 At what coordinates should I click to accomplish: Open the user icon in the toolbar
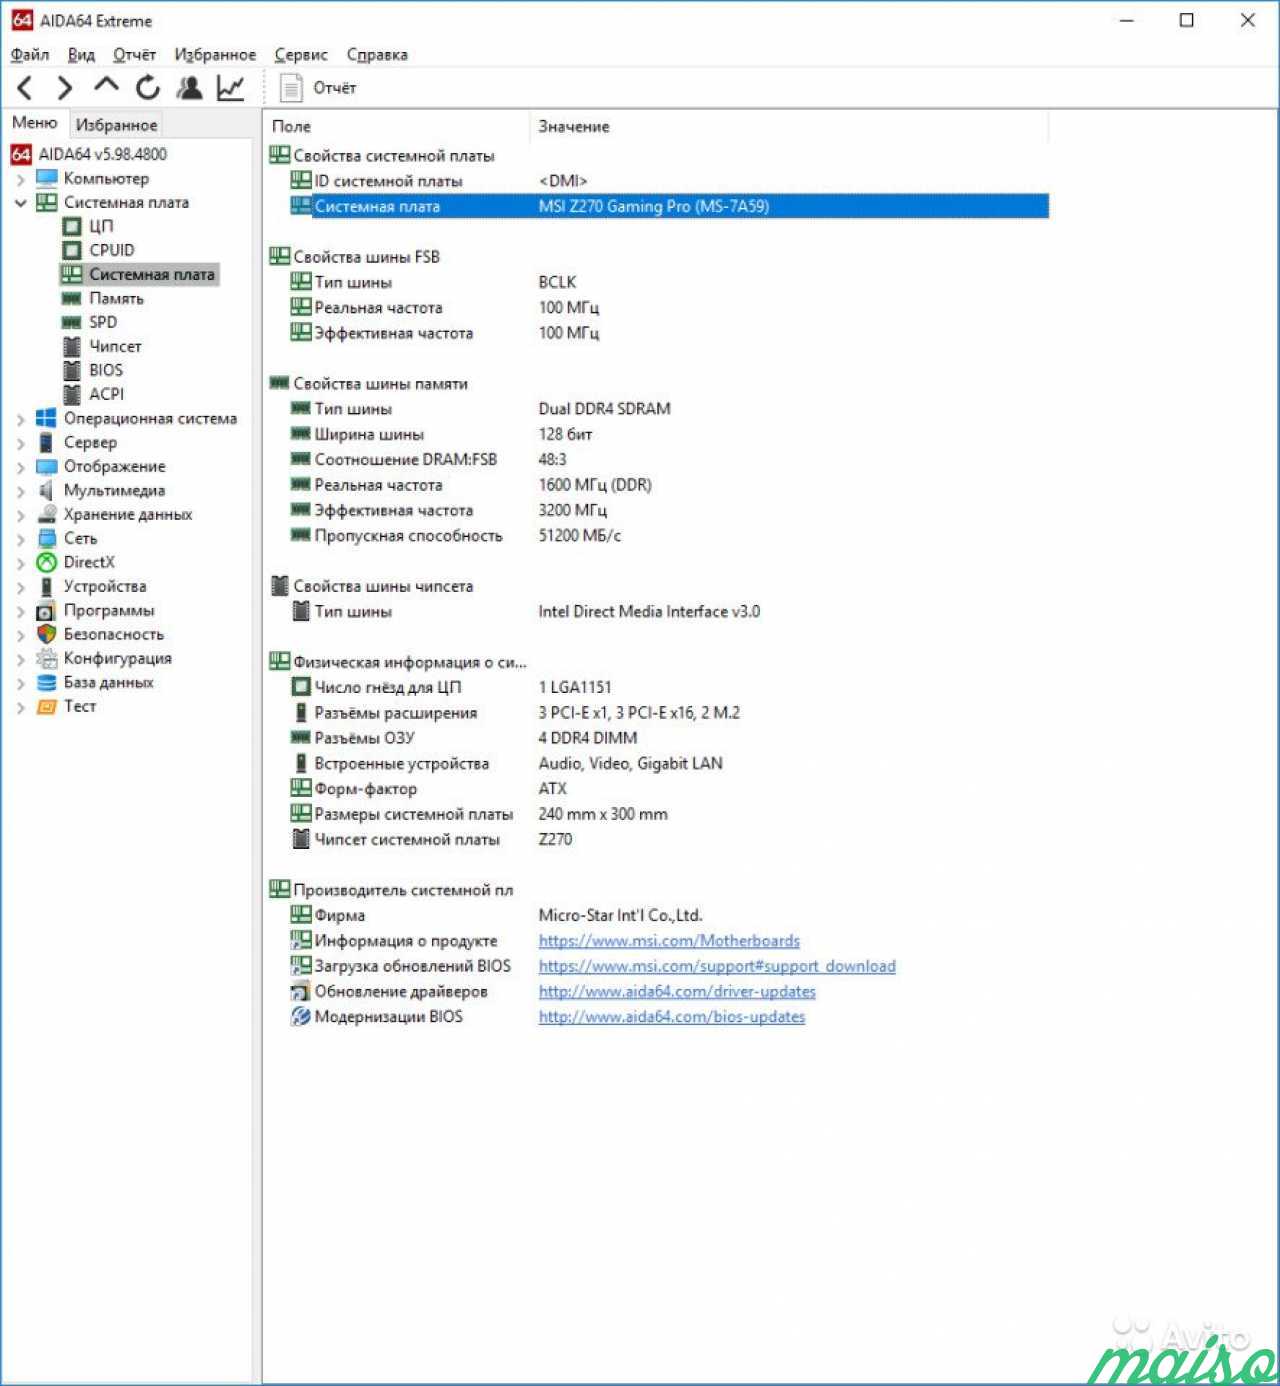pyautogui.click(x=189, y=88)
